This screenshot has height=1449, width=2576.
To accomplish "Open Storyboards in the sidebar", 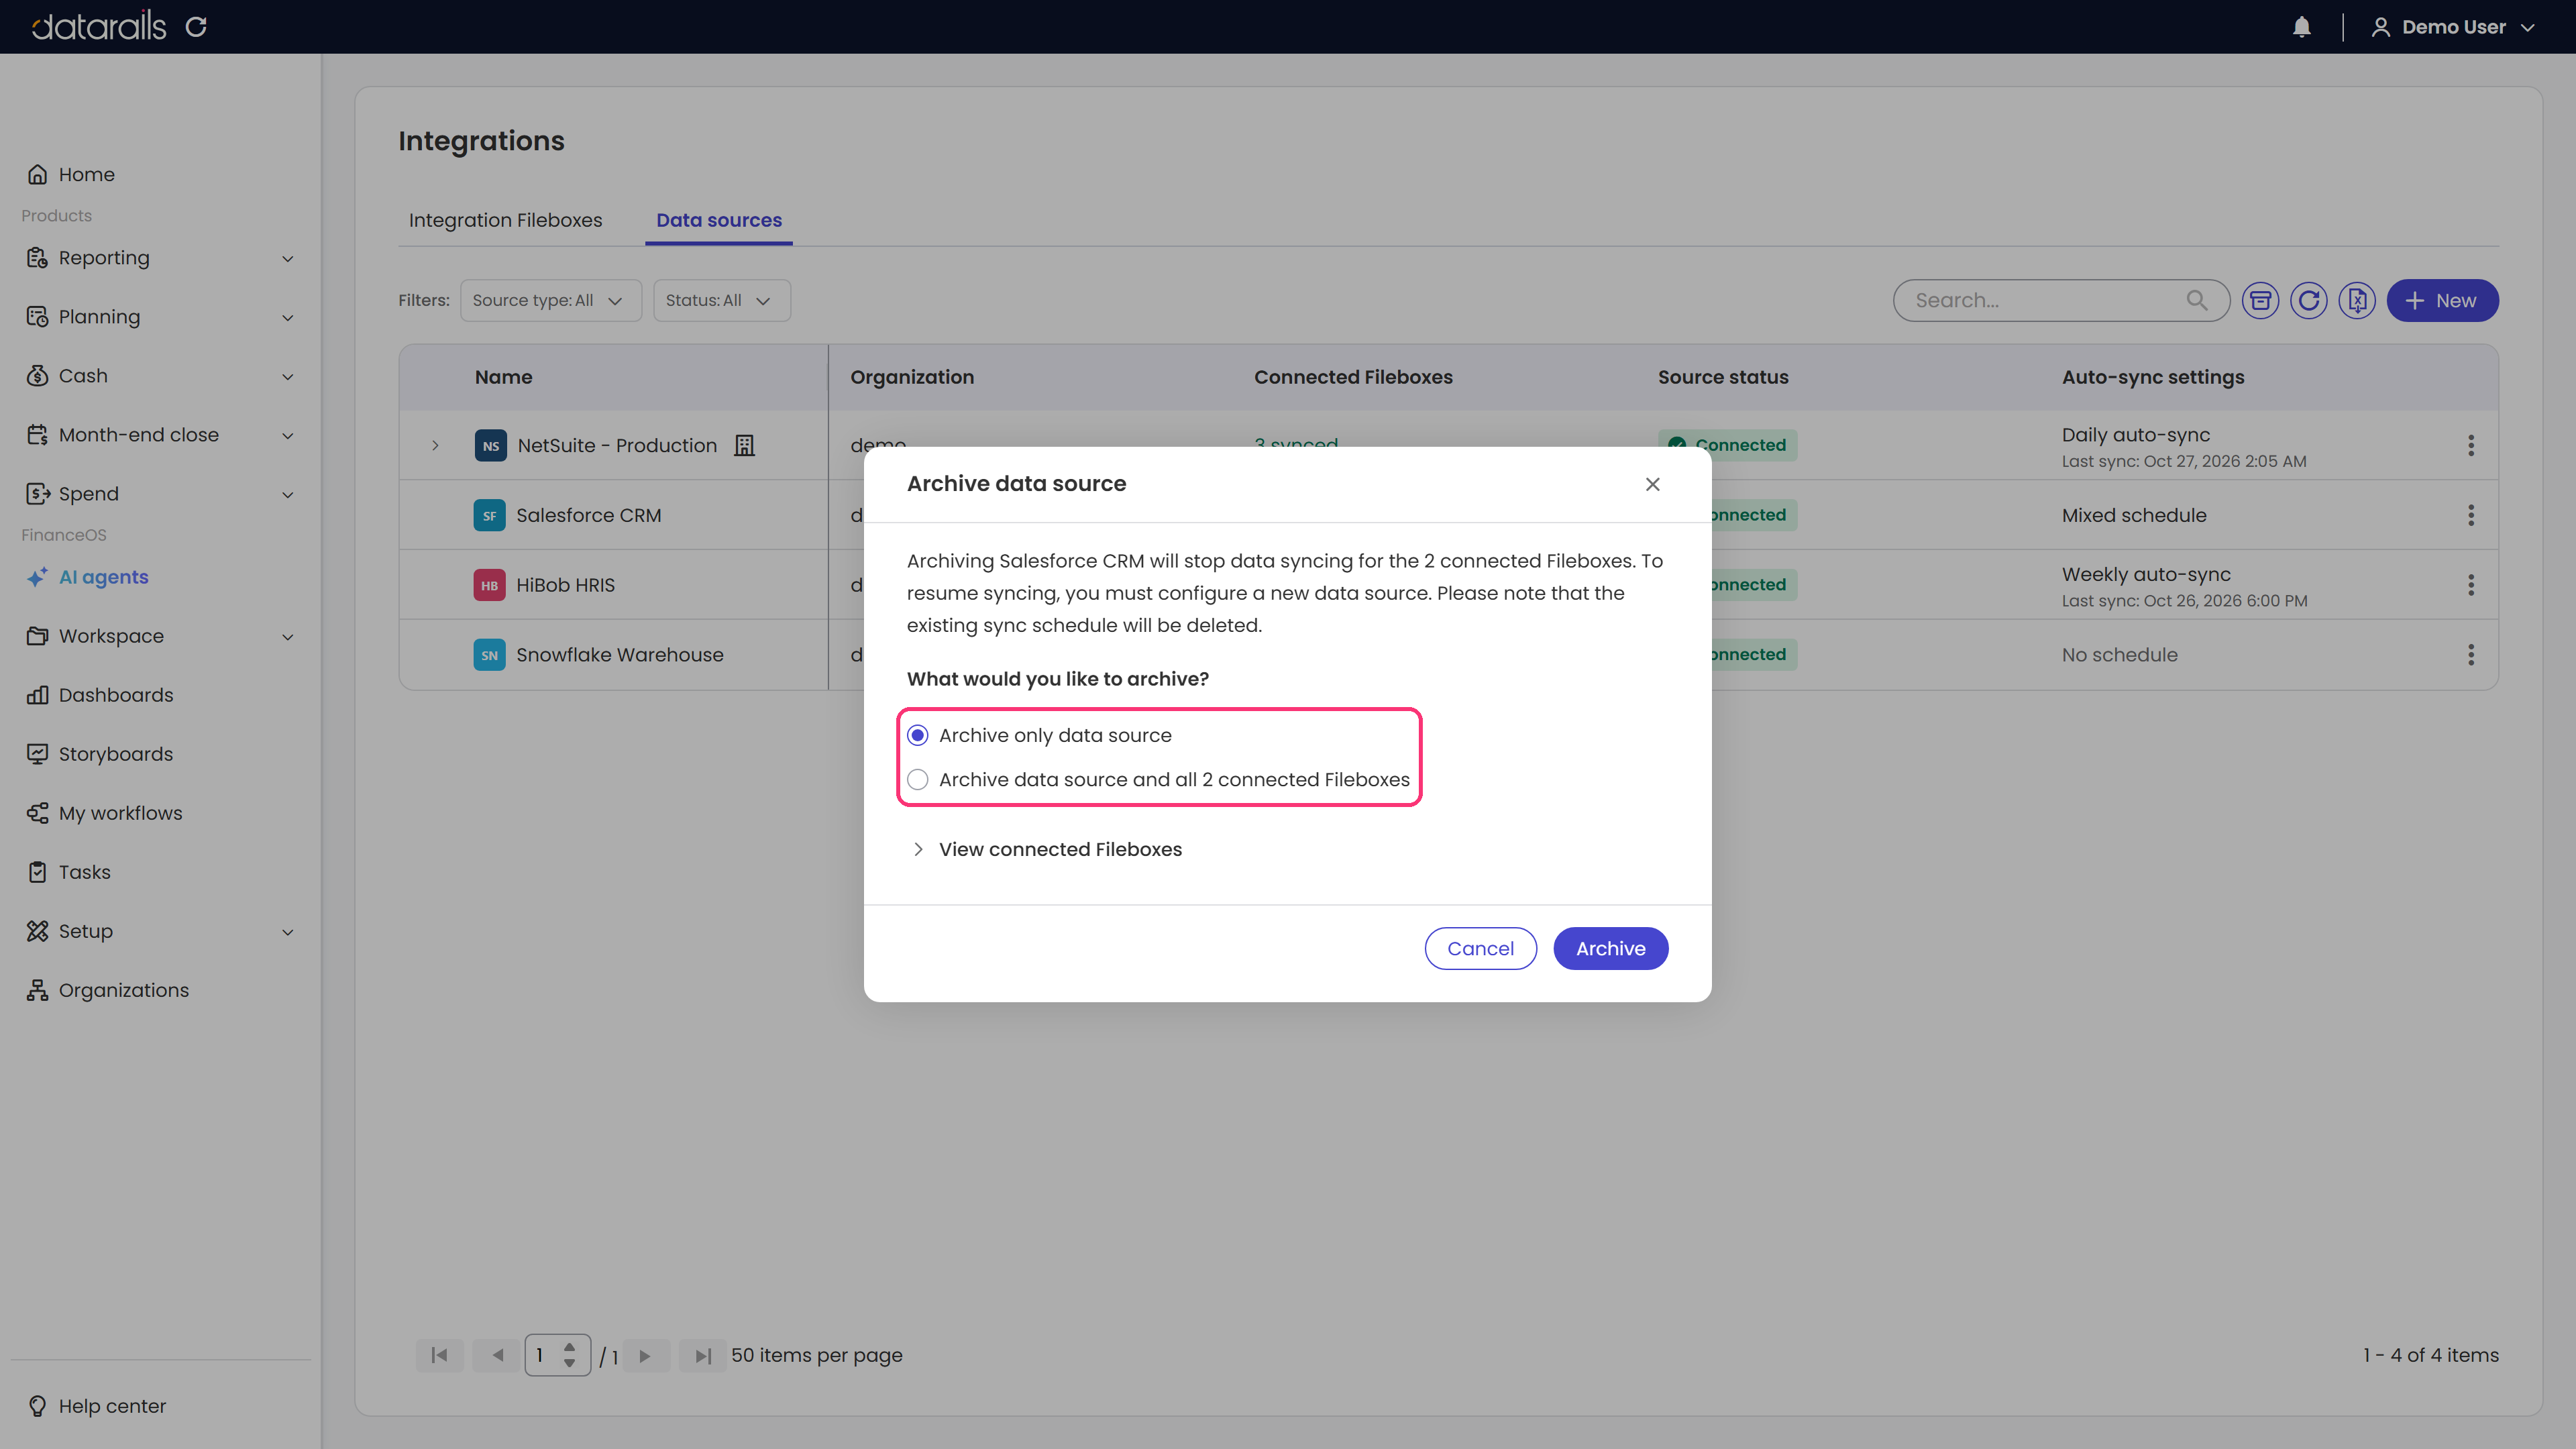I will click(100, 754).
